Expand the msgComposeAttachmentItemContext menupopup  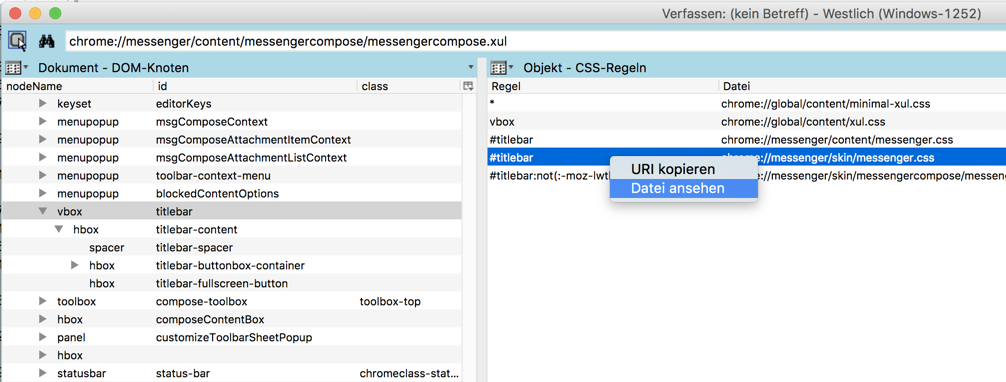[x=43, y=139]
